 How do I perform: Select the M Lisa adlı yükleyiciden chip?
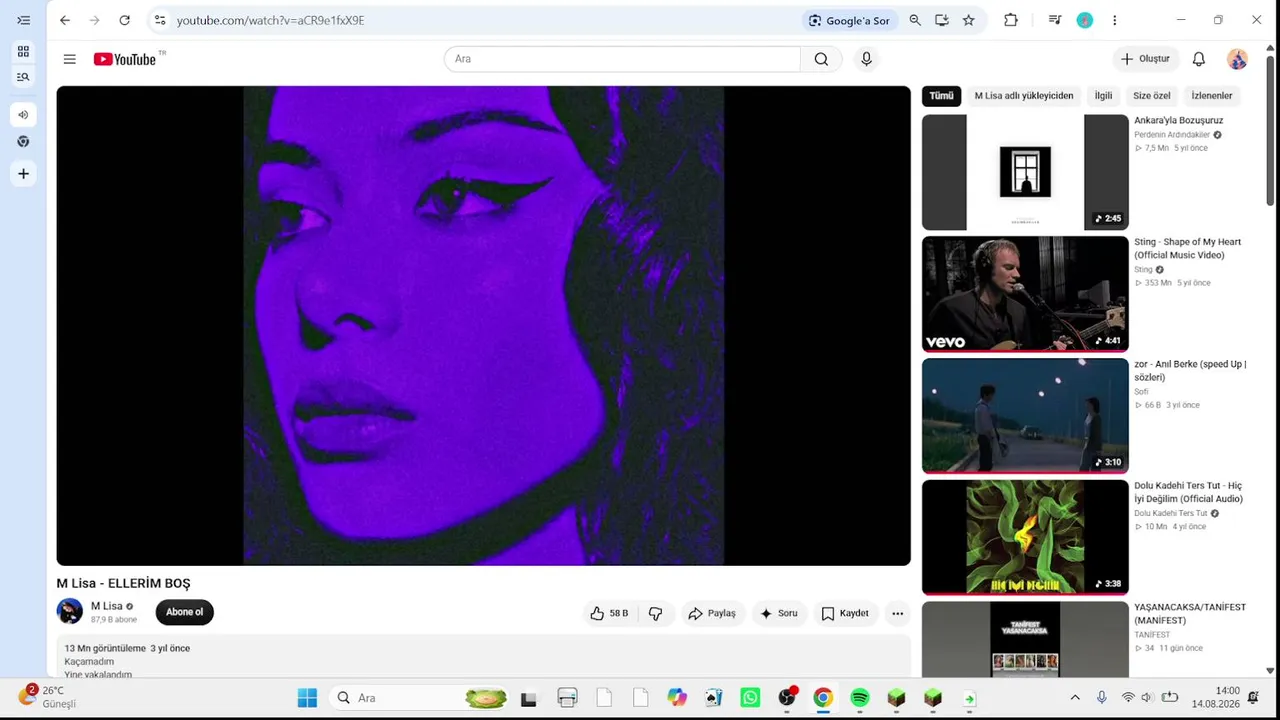click(1024, 96)
